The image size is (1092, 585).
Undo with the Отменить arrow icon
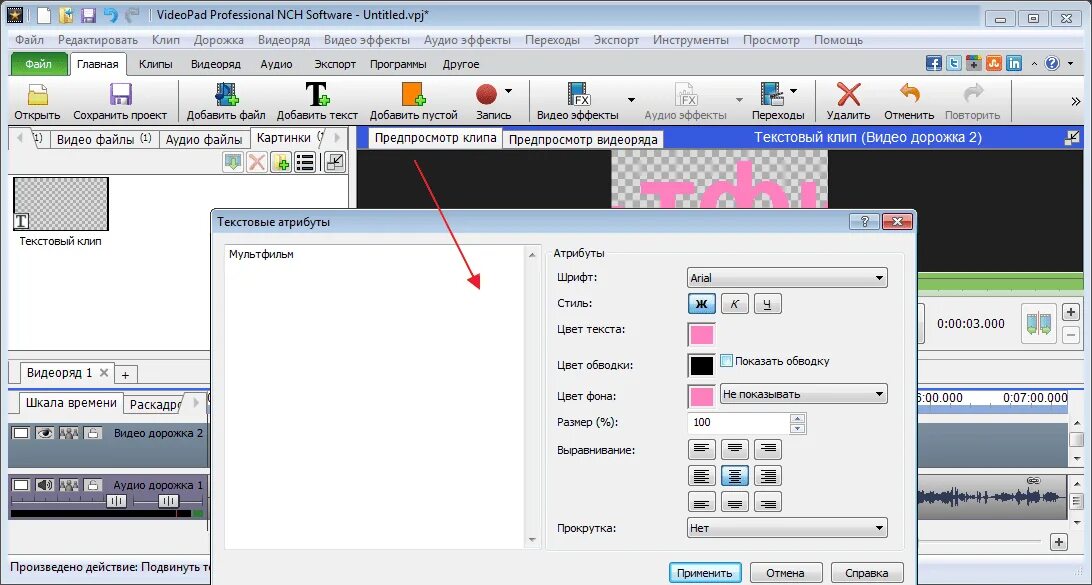[909, 94]
